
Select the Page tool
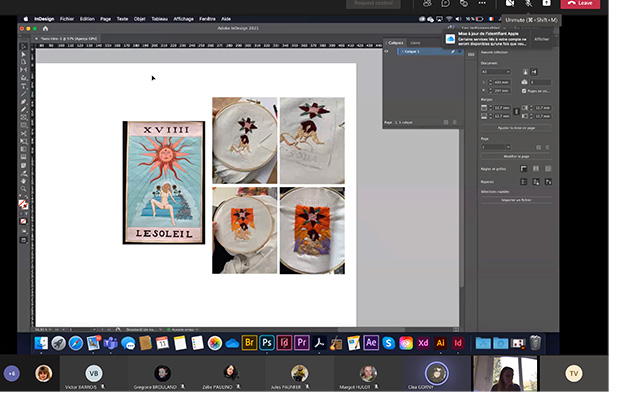[x=24, y=62]
